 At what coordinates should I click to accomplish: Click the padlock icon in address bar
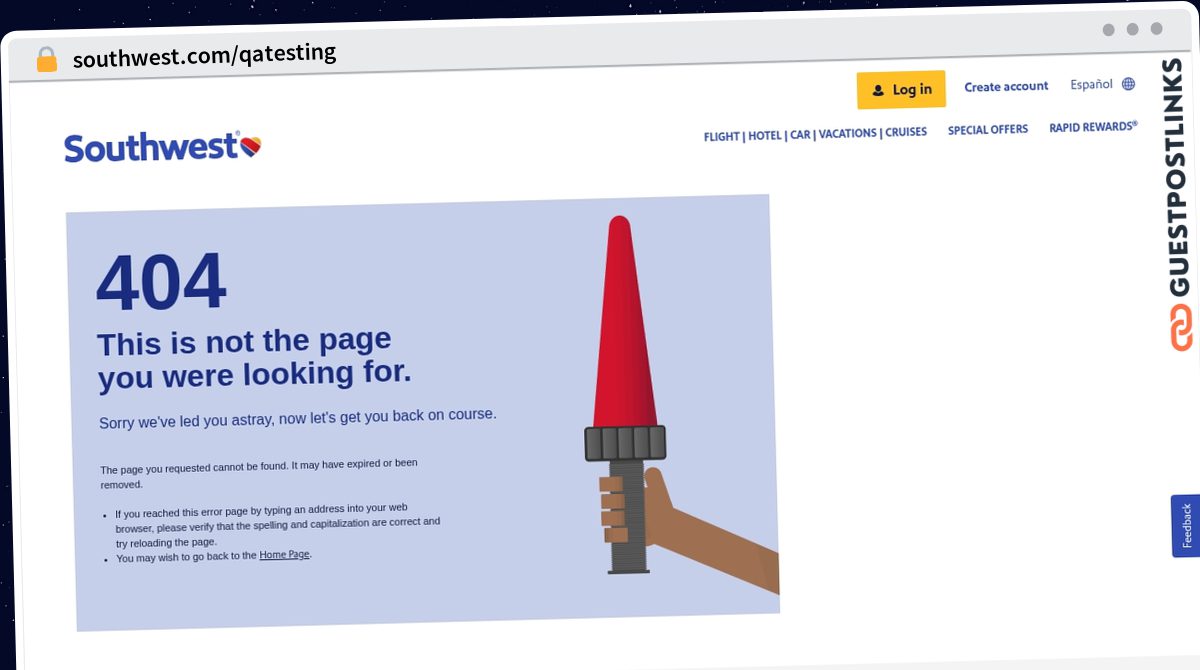[47, 60]
